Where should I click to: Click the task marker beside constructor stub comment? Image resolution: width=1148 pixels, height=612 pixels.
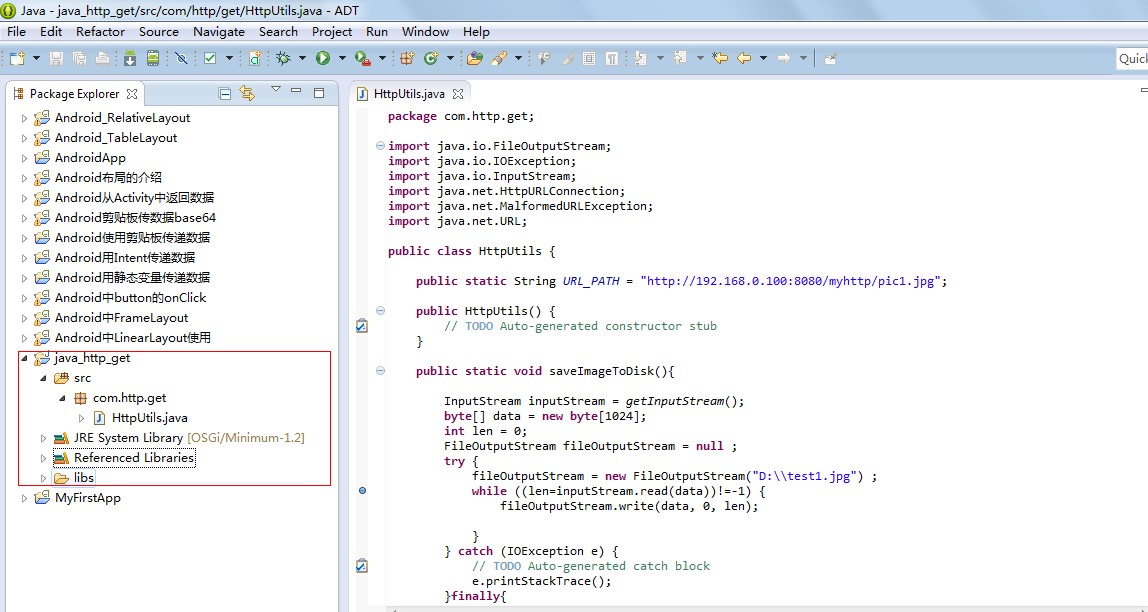tap(361, 326)
